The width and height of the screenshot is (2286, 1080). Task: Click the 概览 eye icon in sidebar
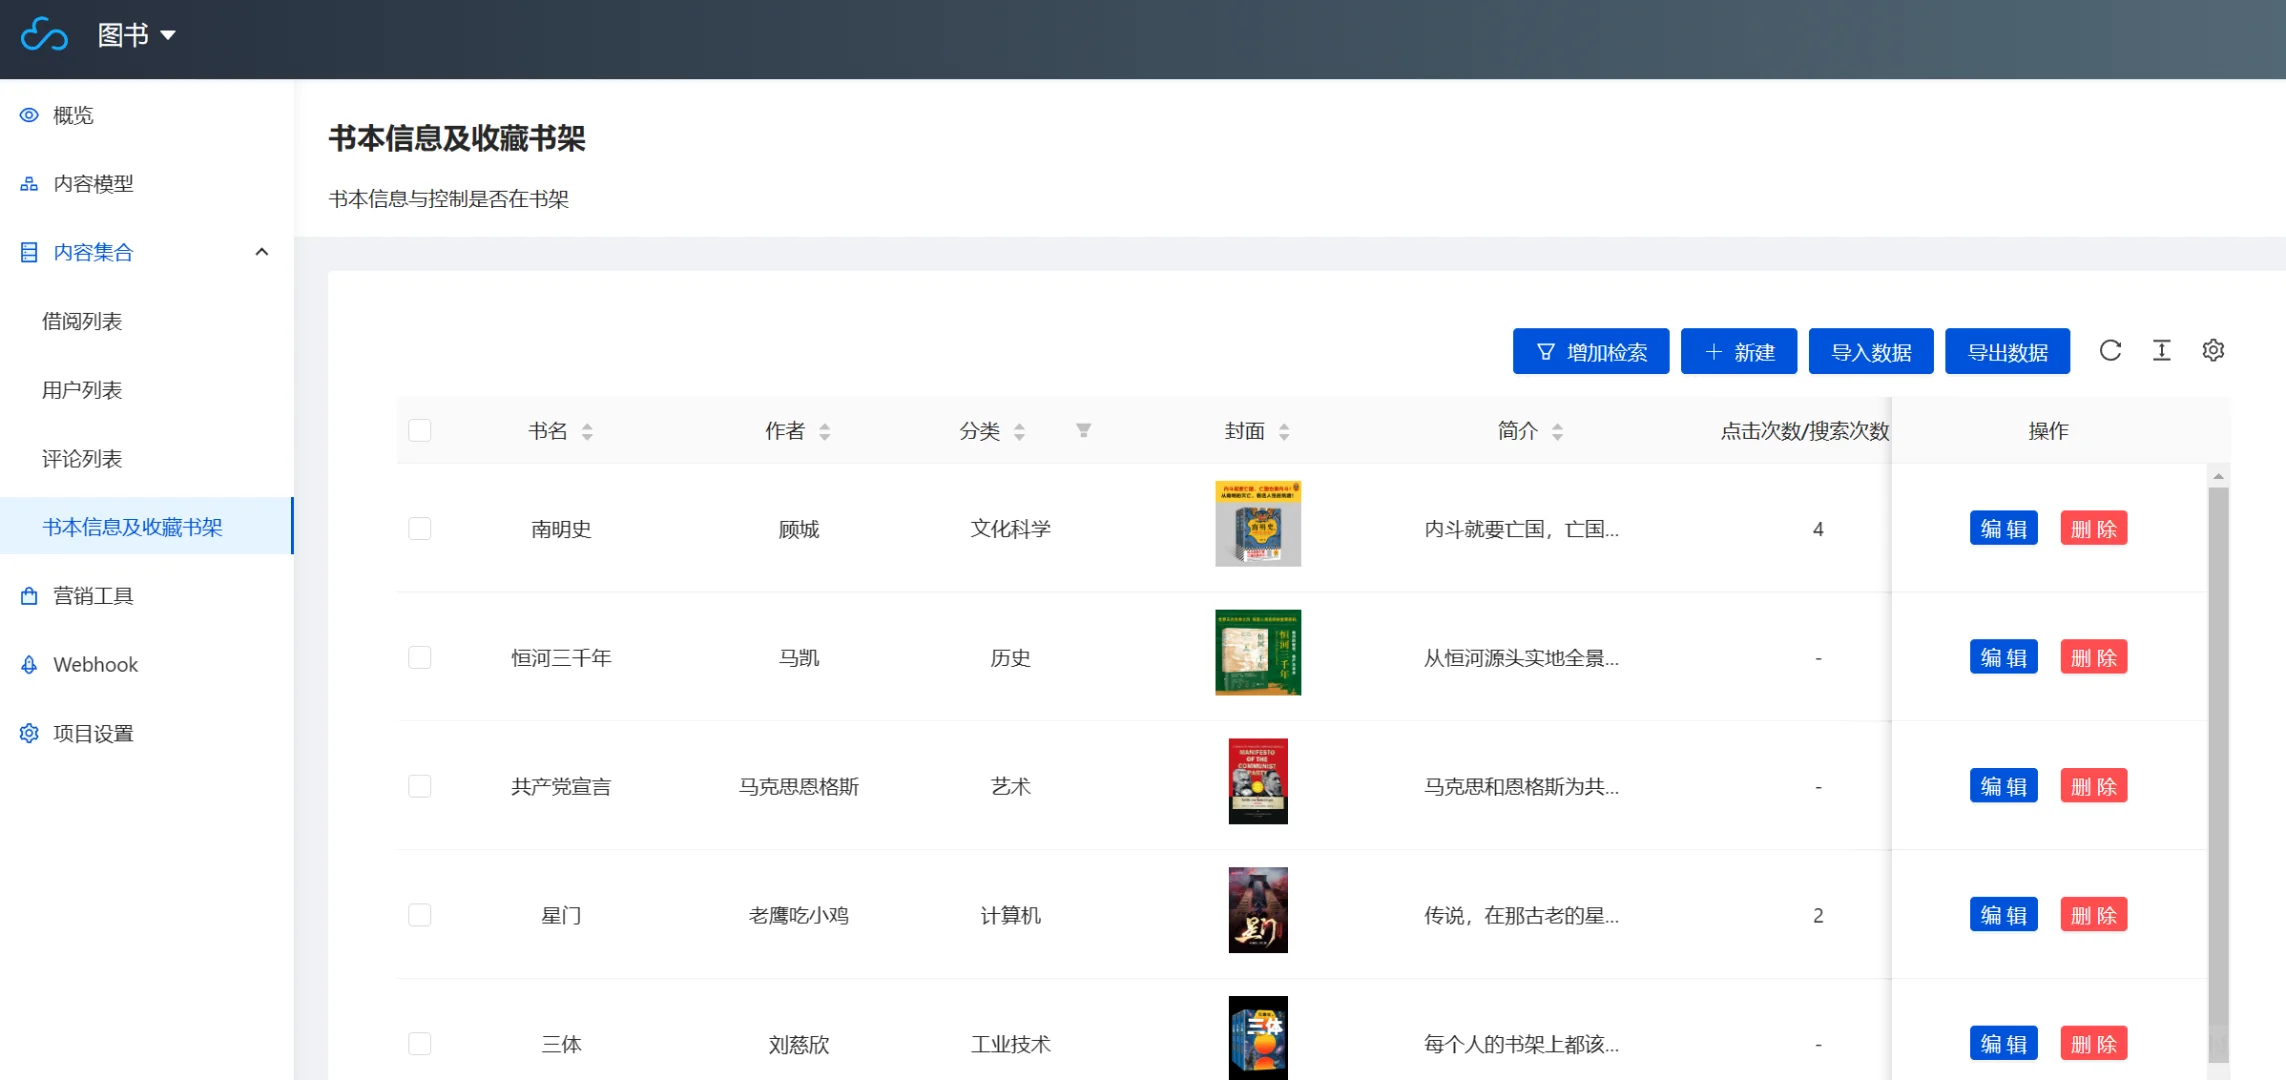pyautogui.click(x=28, y=115)
